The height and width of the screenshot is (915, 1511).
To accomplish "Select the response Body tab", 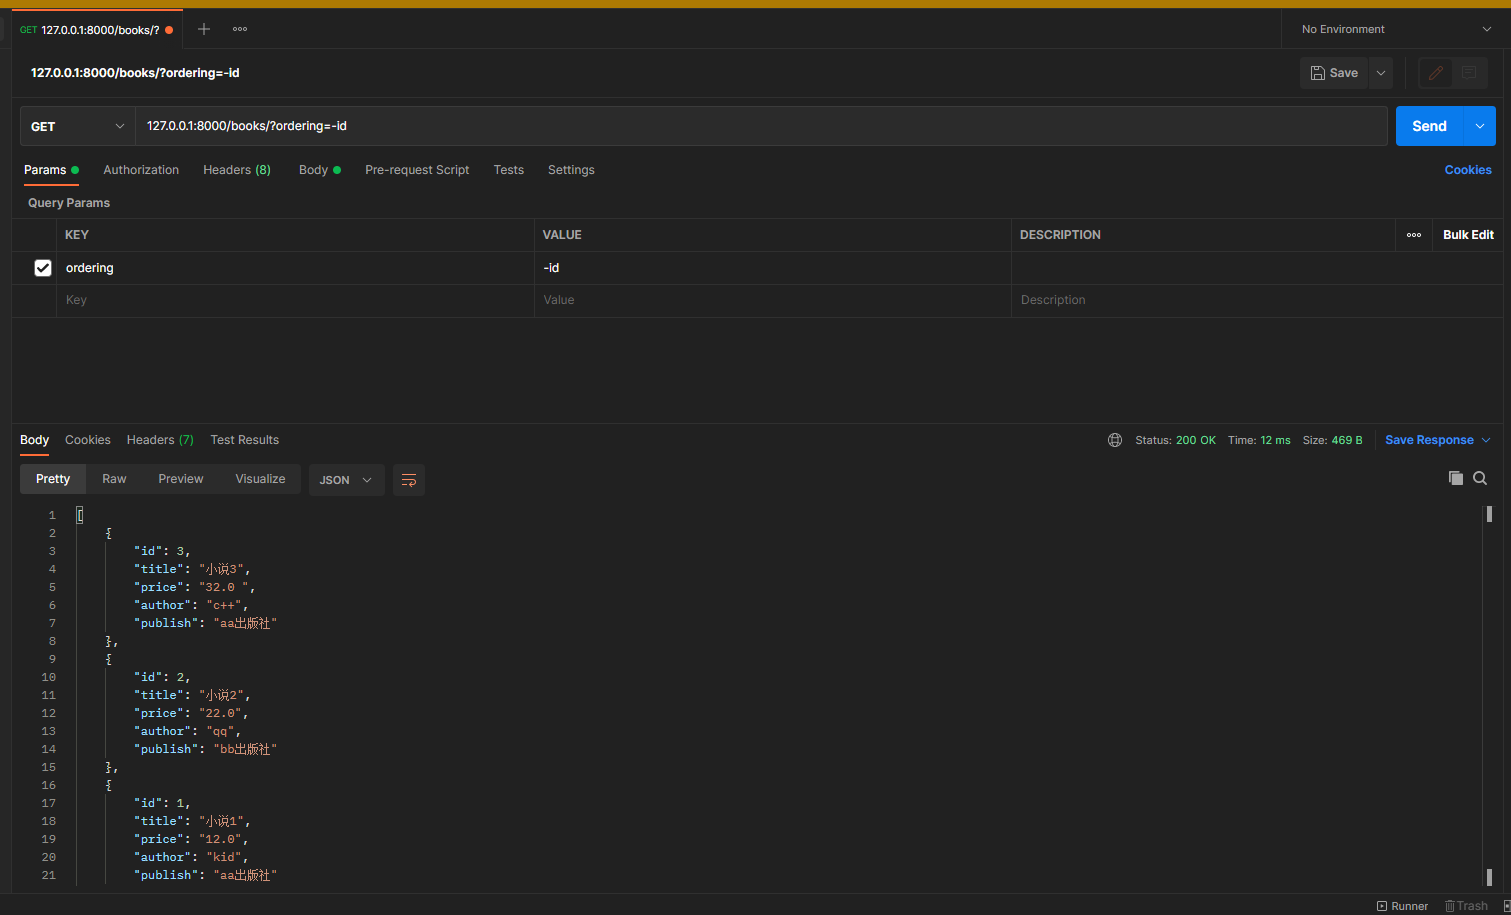I will 34,440.
